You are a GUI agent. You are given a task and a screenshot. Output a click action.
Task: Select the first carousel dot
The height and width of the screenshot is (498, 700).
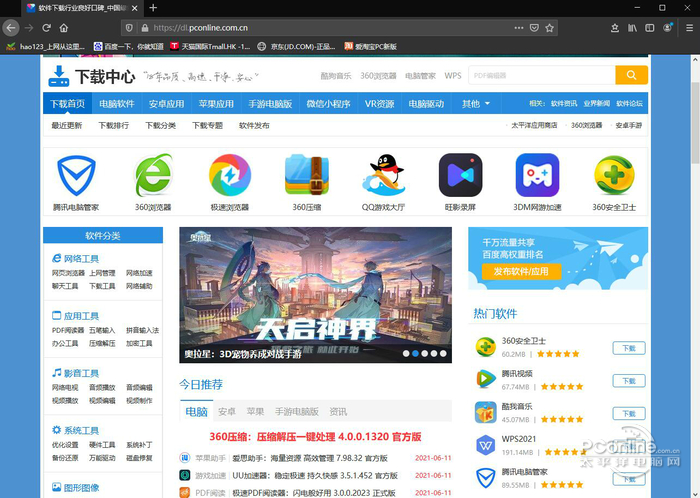406,353
